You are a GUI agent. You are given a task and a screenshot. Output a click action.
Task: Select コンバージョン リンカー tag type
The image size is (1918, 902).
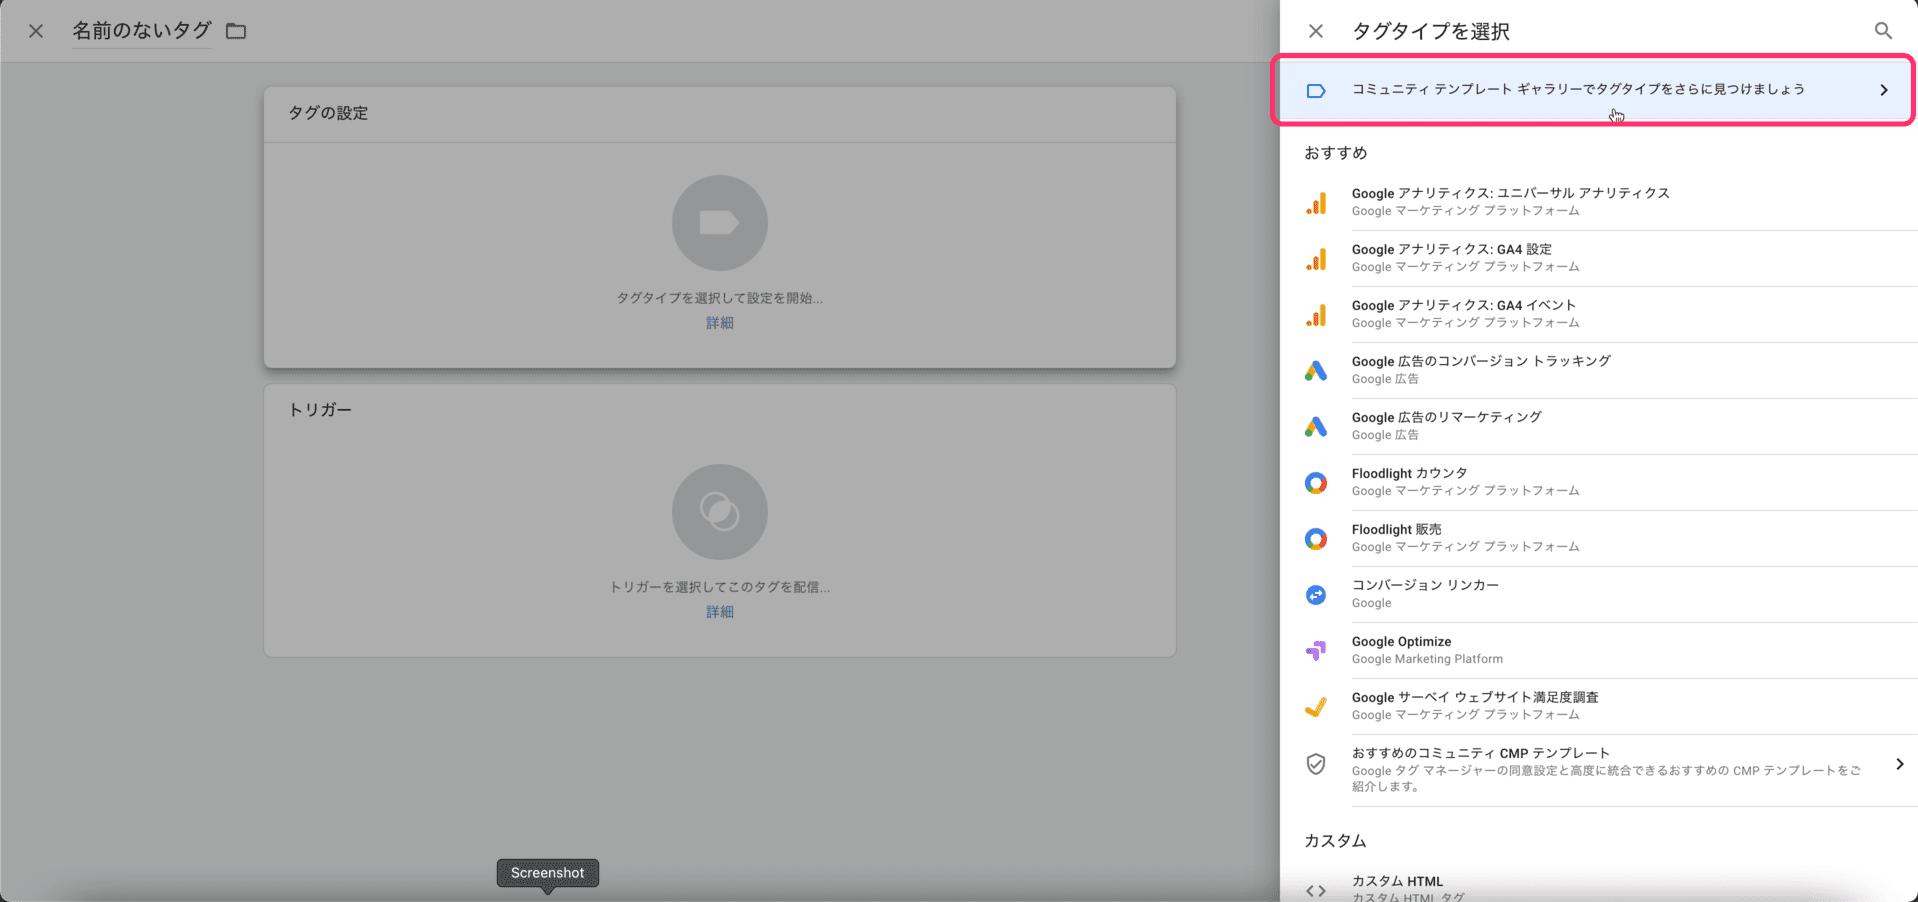1598,595
